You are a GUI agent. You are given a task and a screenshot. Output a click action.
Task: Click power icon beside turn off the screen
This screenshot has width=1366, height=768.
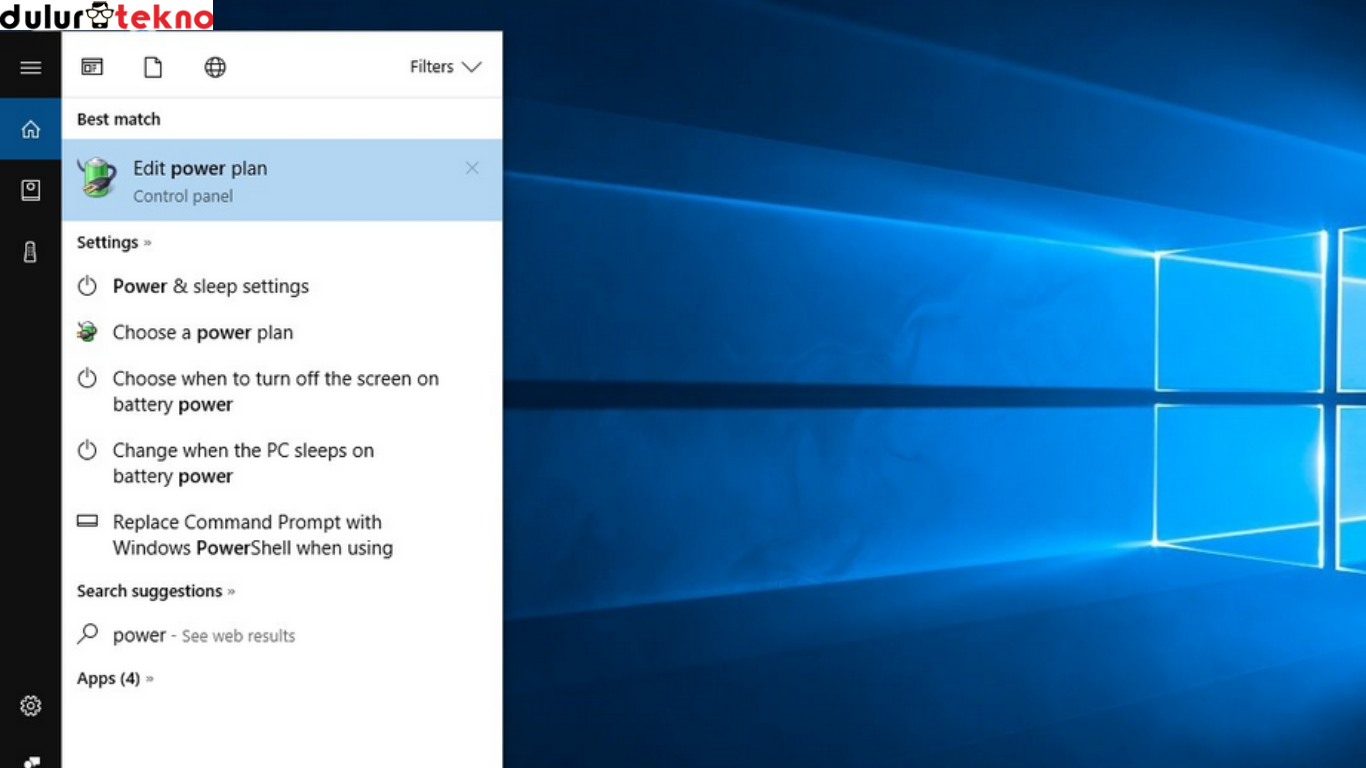pyautogui.click(x=88, y=378)
